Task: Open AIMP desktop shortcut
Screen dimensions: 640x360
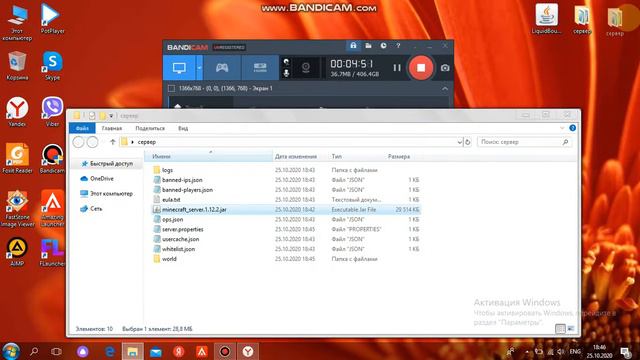Action: coord(17,251)
